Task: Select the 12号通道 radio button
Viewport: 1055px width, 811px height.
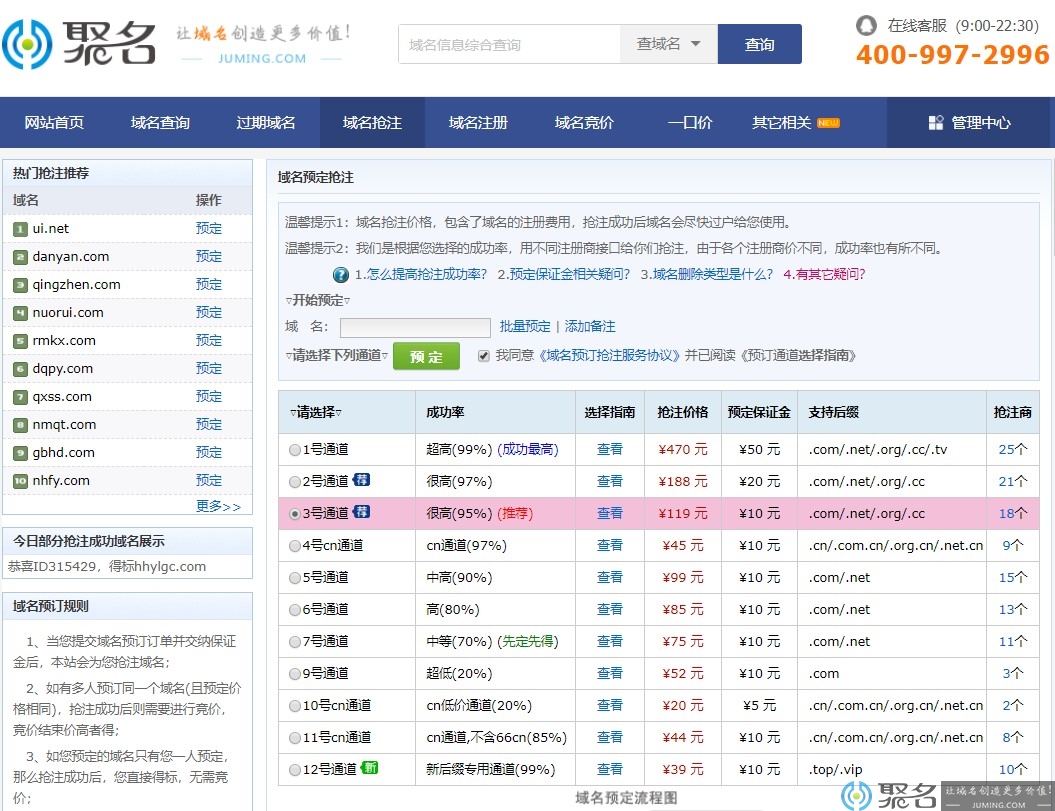Action: (295, 770)
